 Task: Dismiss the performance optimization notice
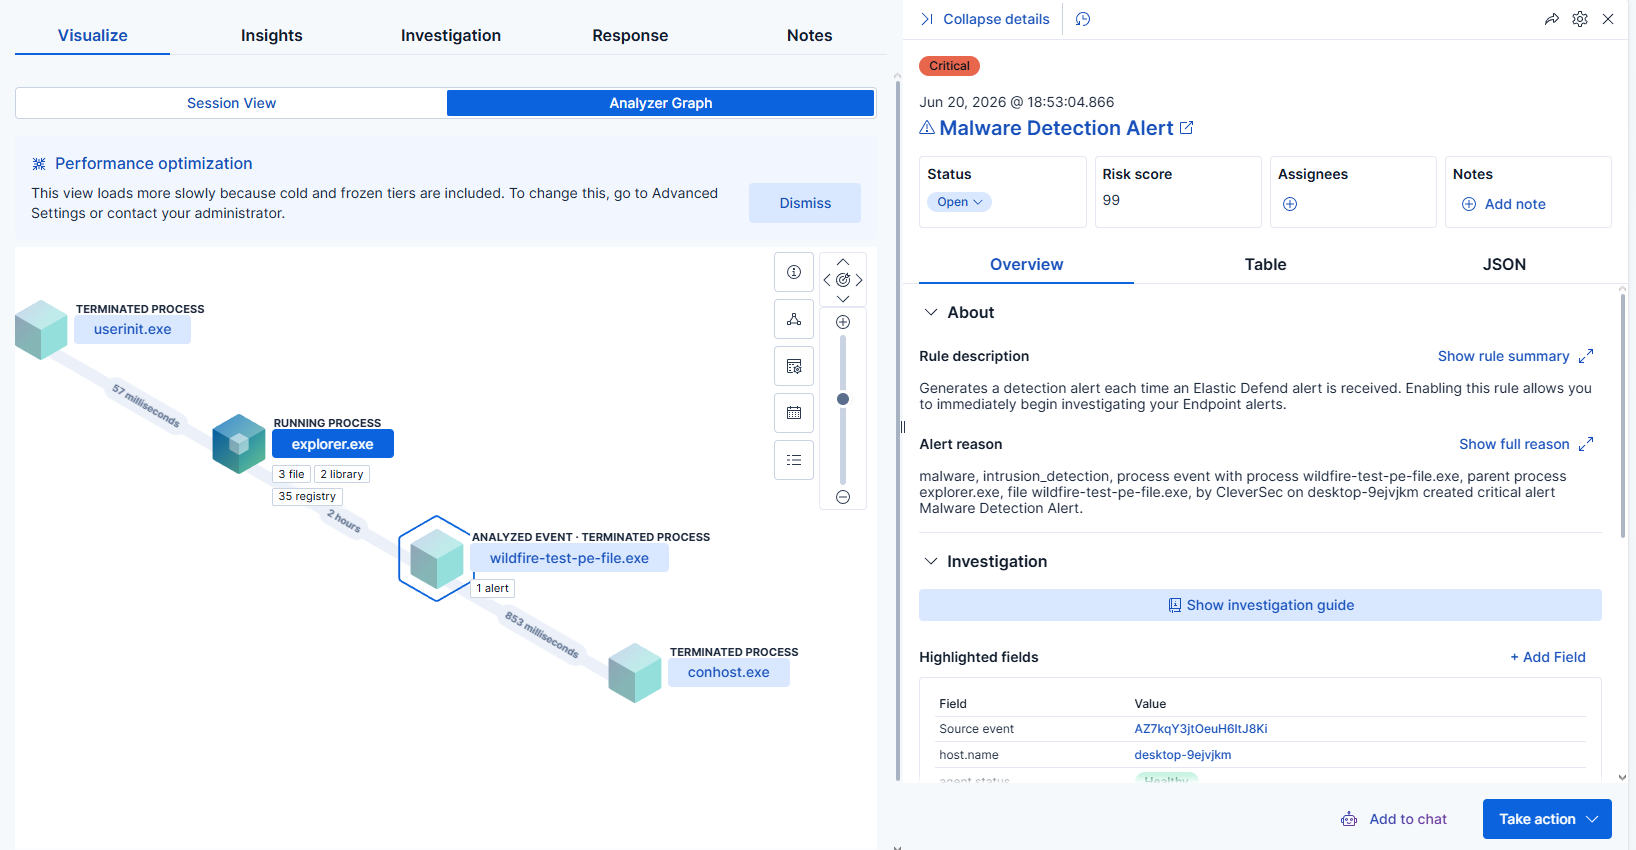click(805, 203)
